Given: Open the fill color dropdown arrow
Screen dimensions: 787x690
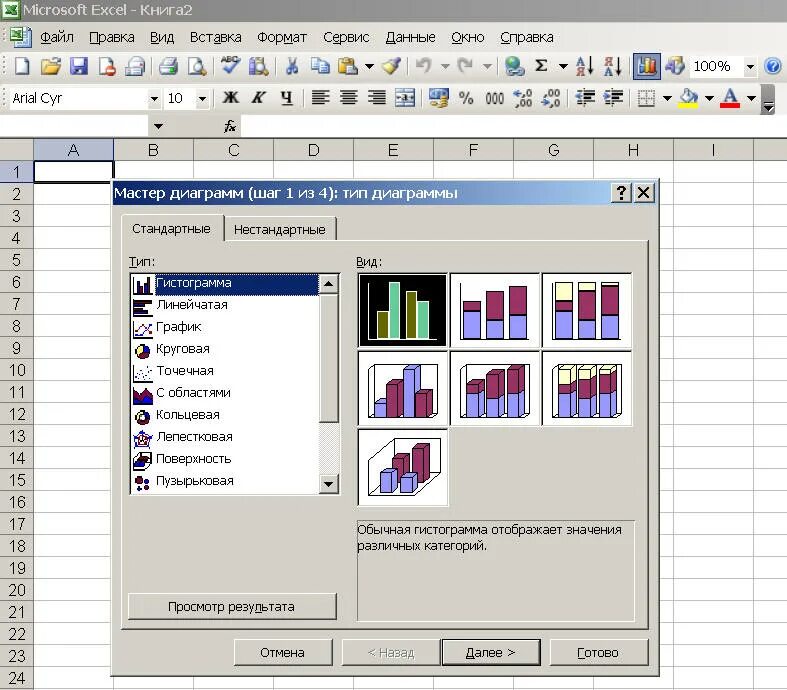Looking at the screenshot, I should click(709, 98).
